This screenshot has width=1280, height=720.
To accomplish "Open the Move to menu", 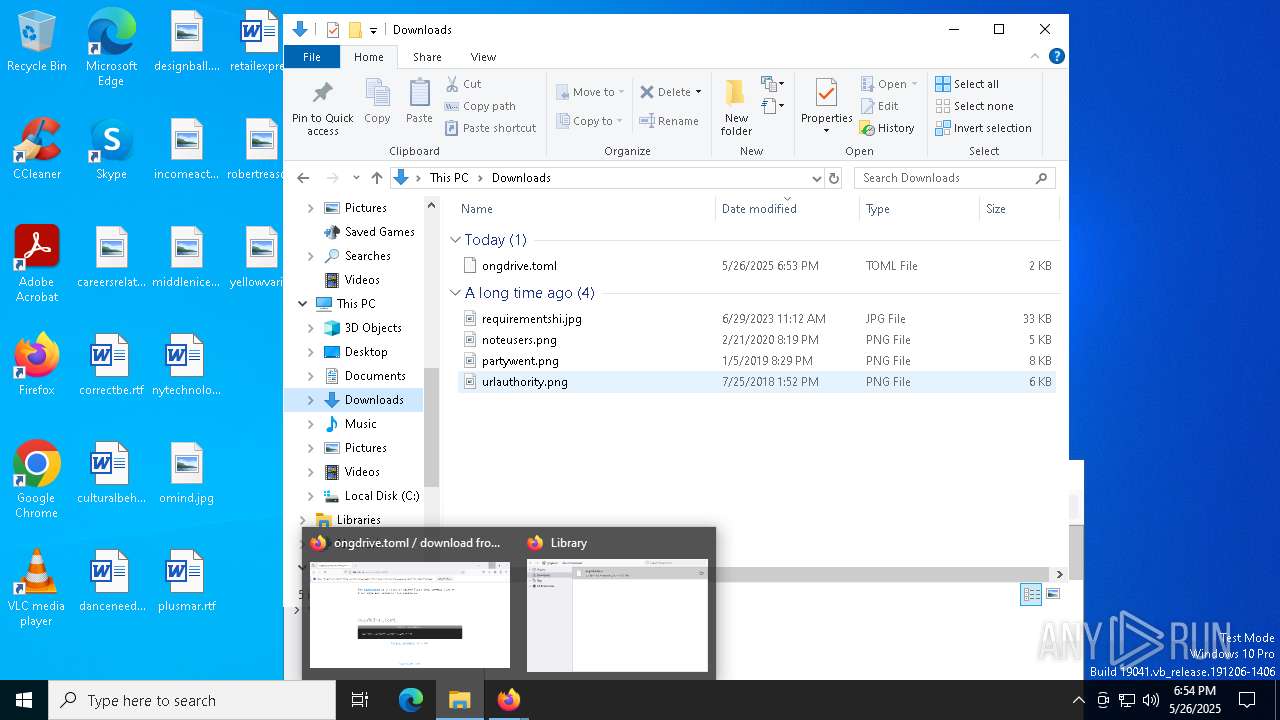I will point(590,92).
